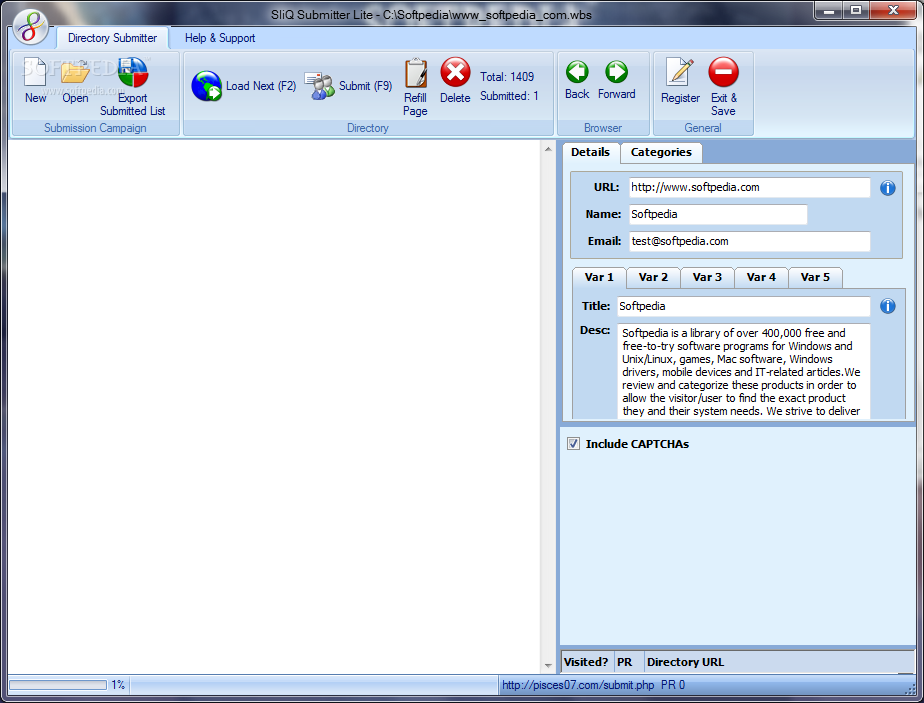Click the browser pane scrollbar down arrow
Screen dimensions: 924x703
[x=548, y=665]
